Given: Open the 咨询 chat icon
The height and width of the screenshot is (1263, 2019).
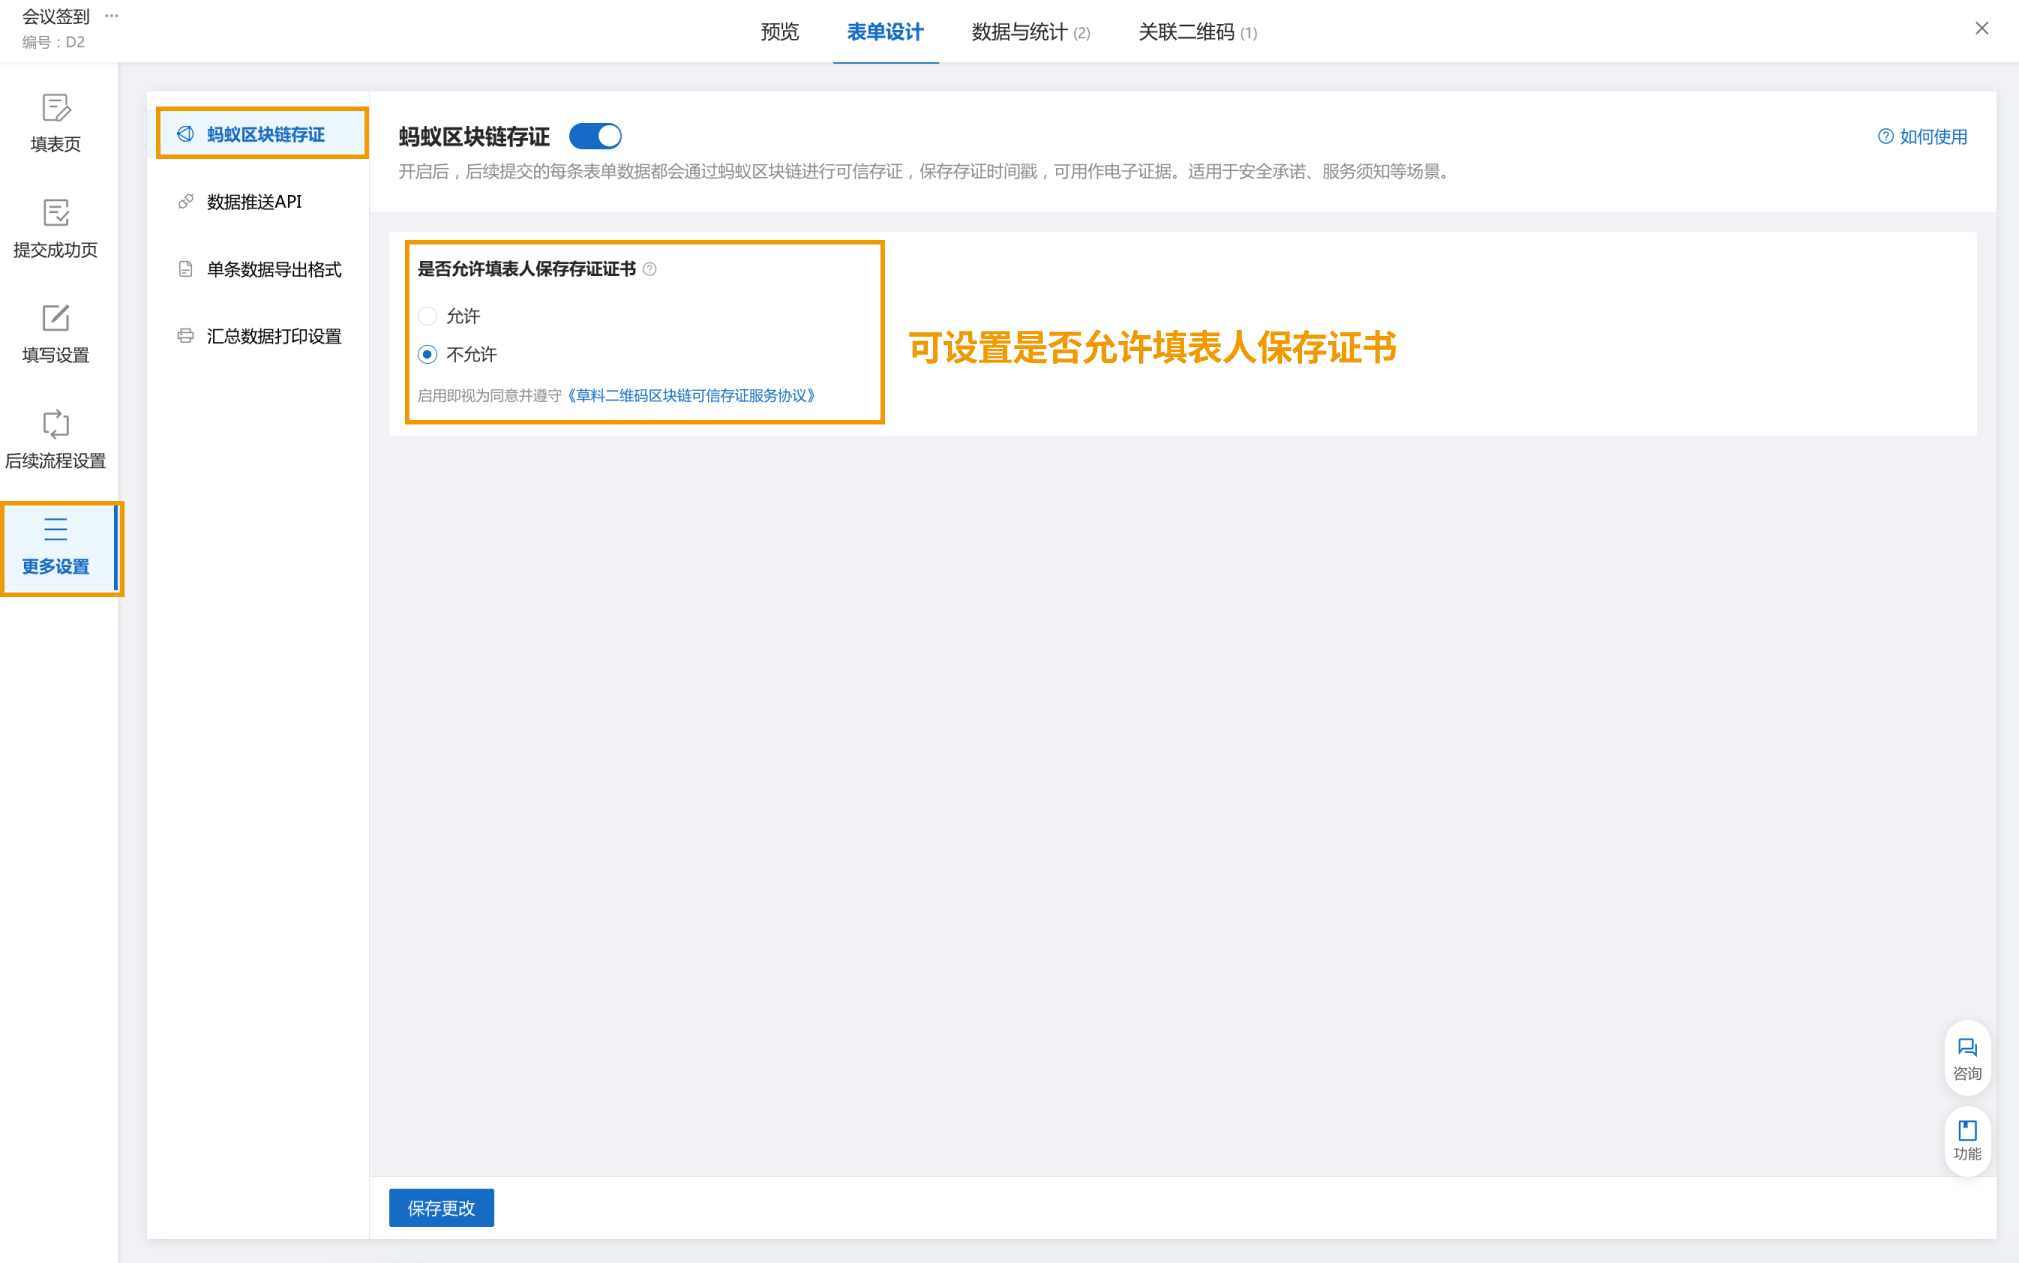Looking at the screenshot, I should click(x=1966, y=1048).
